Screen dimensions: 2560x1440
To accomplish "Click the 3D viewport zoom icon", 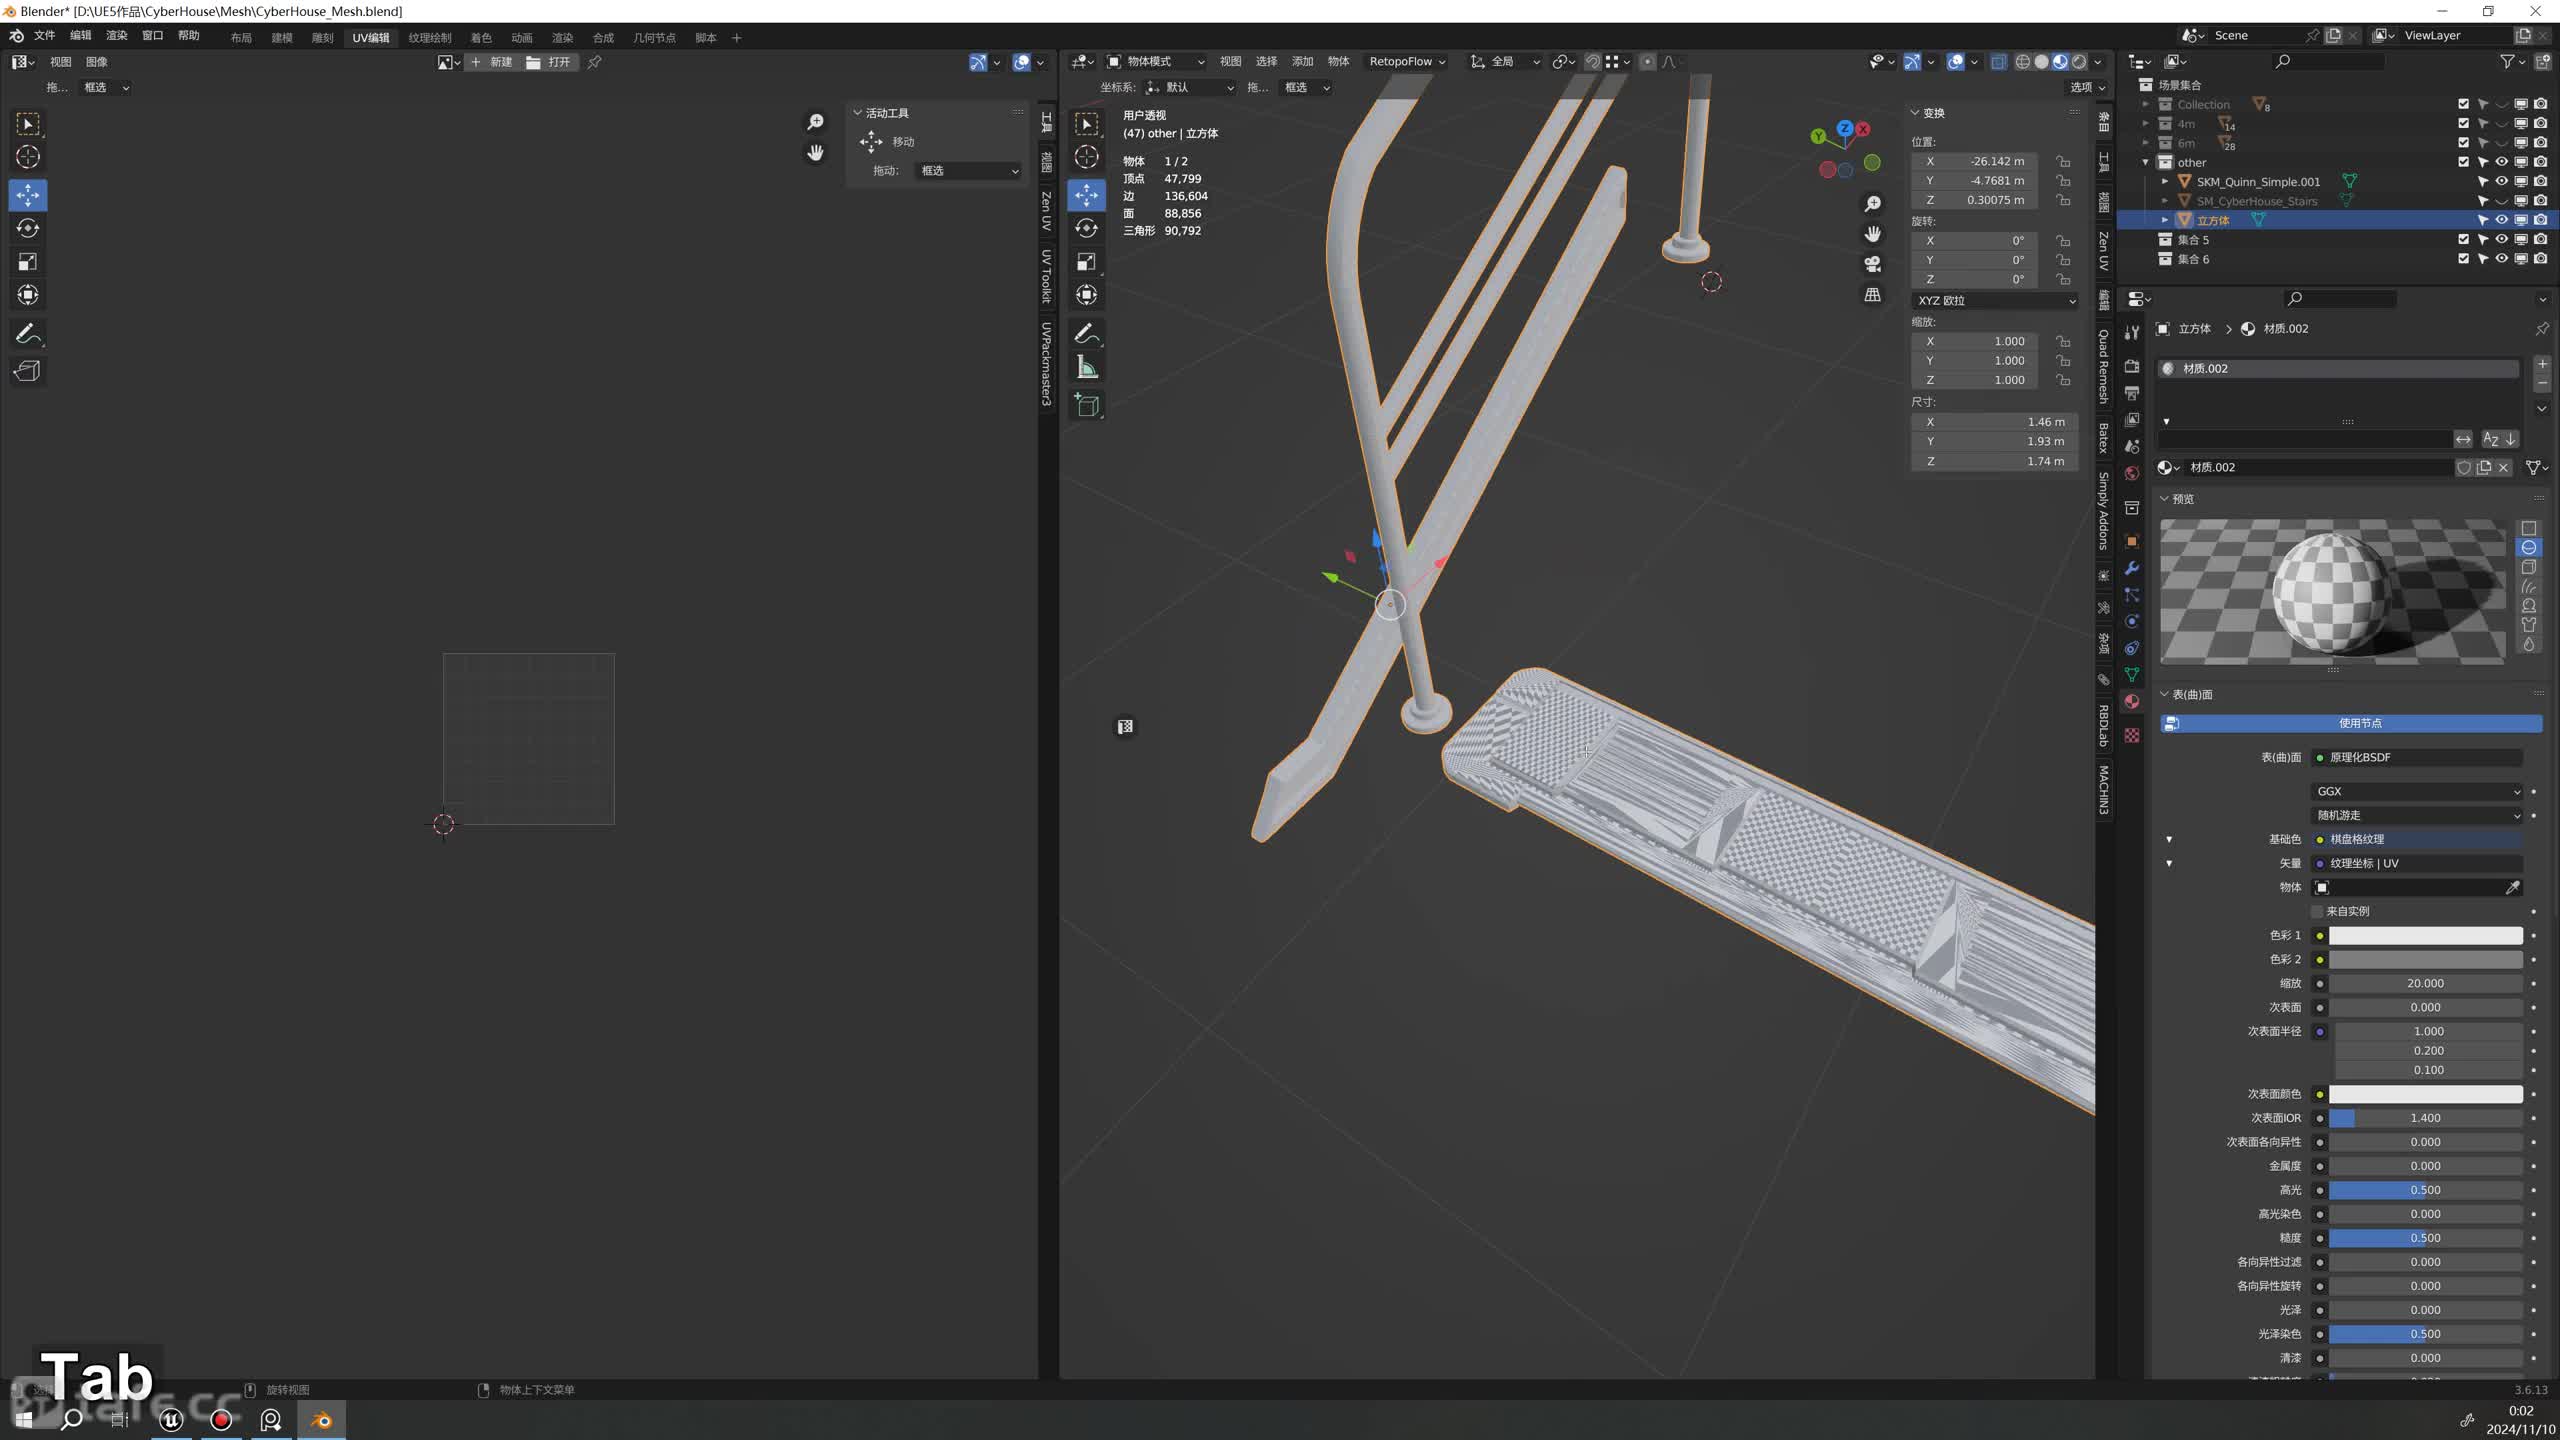I will point(1873,204).
